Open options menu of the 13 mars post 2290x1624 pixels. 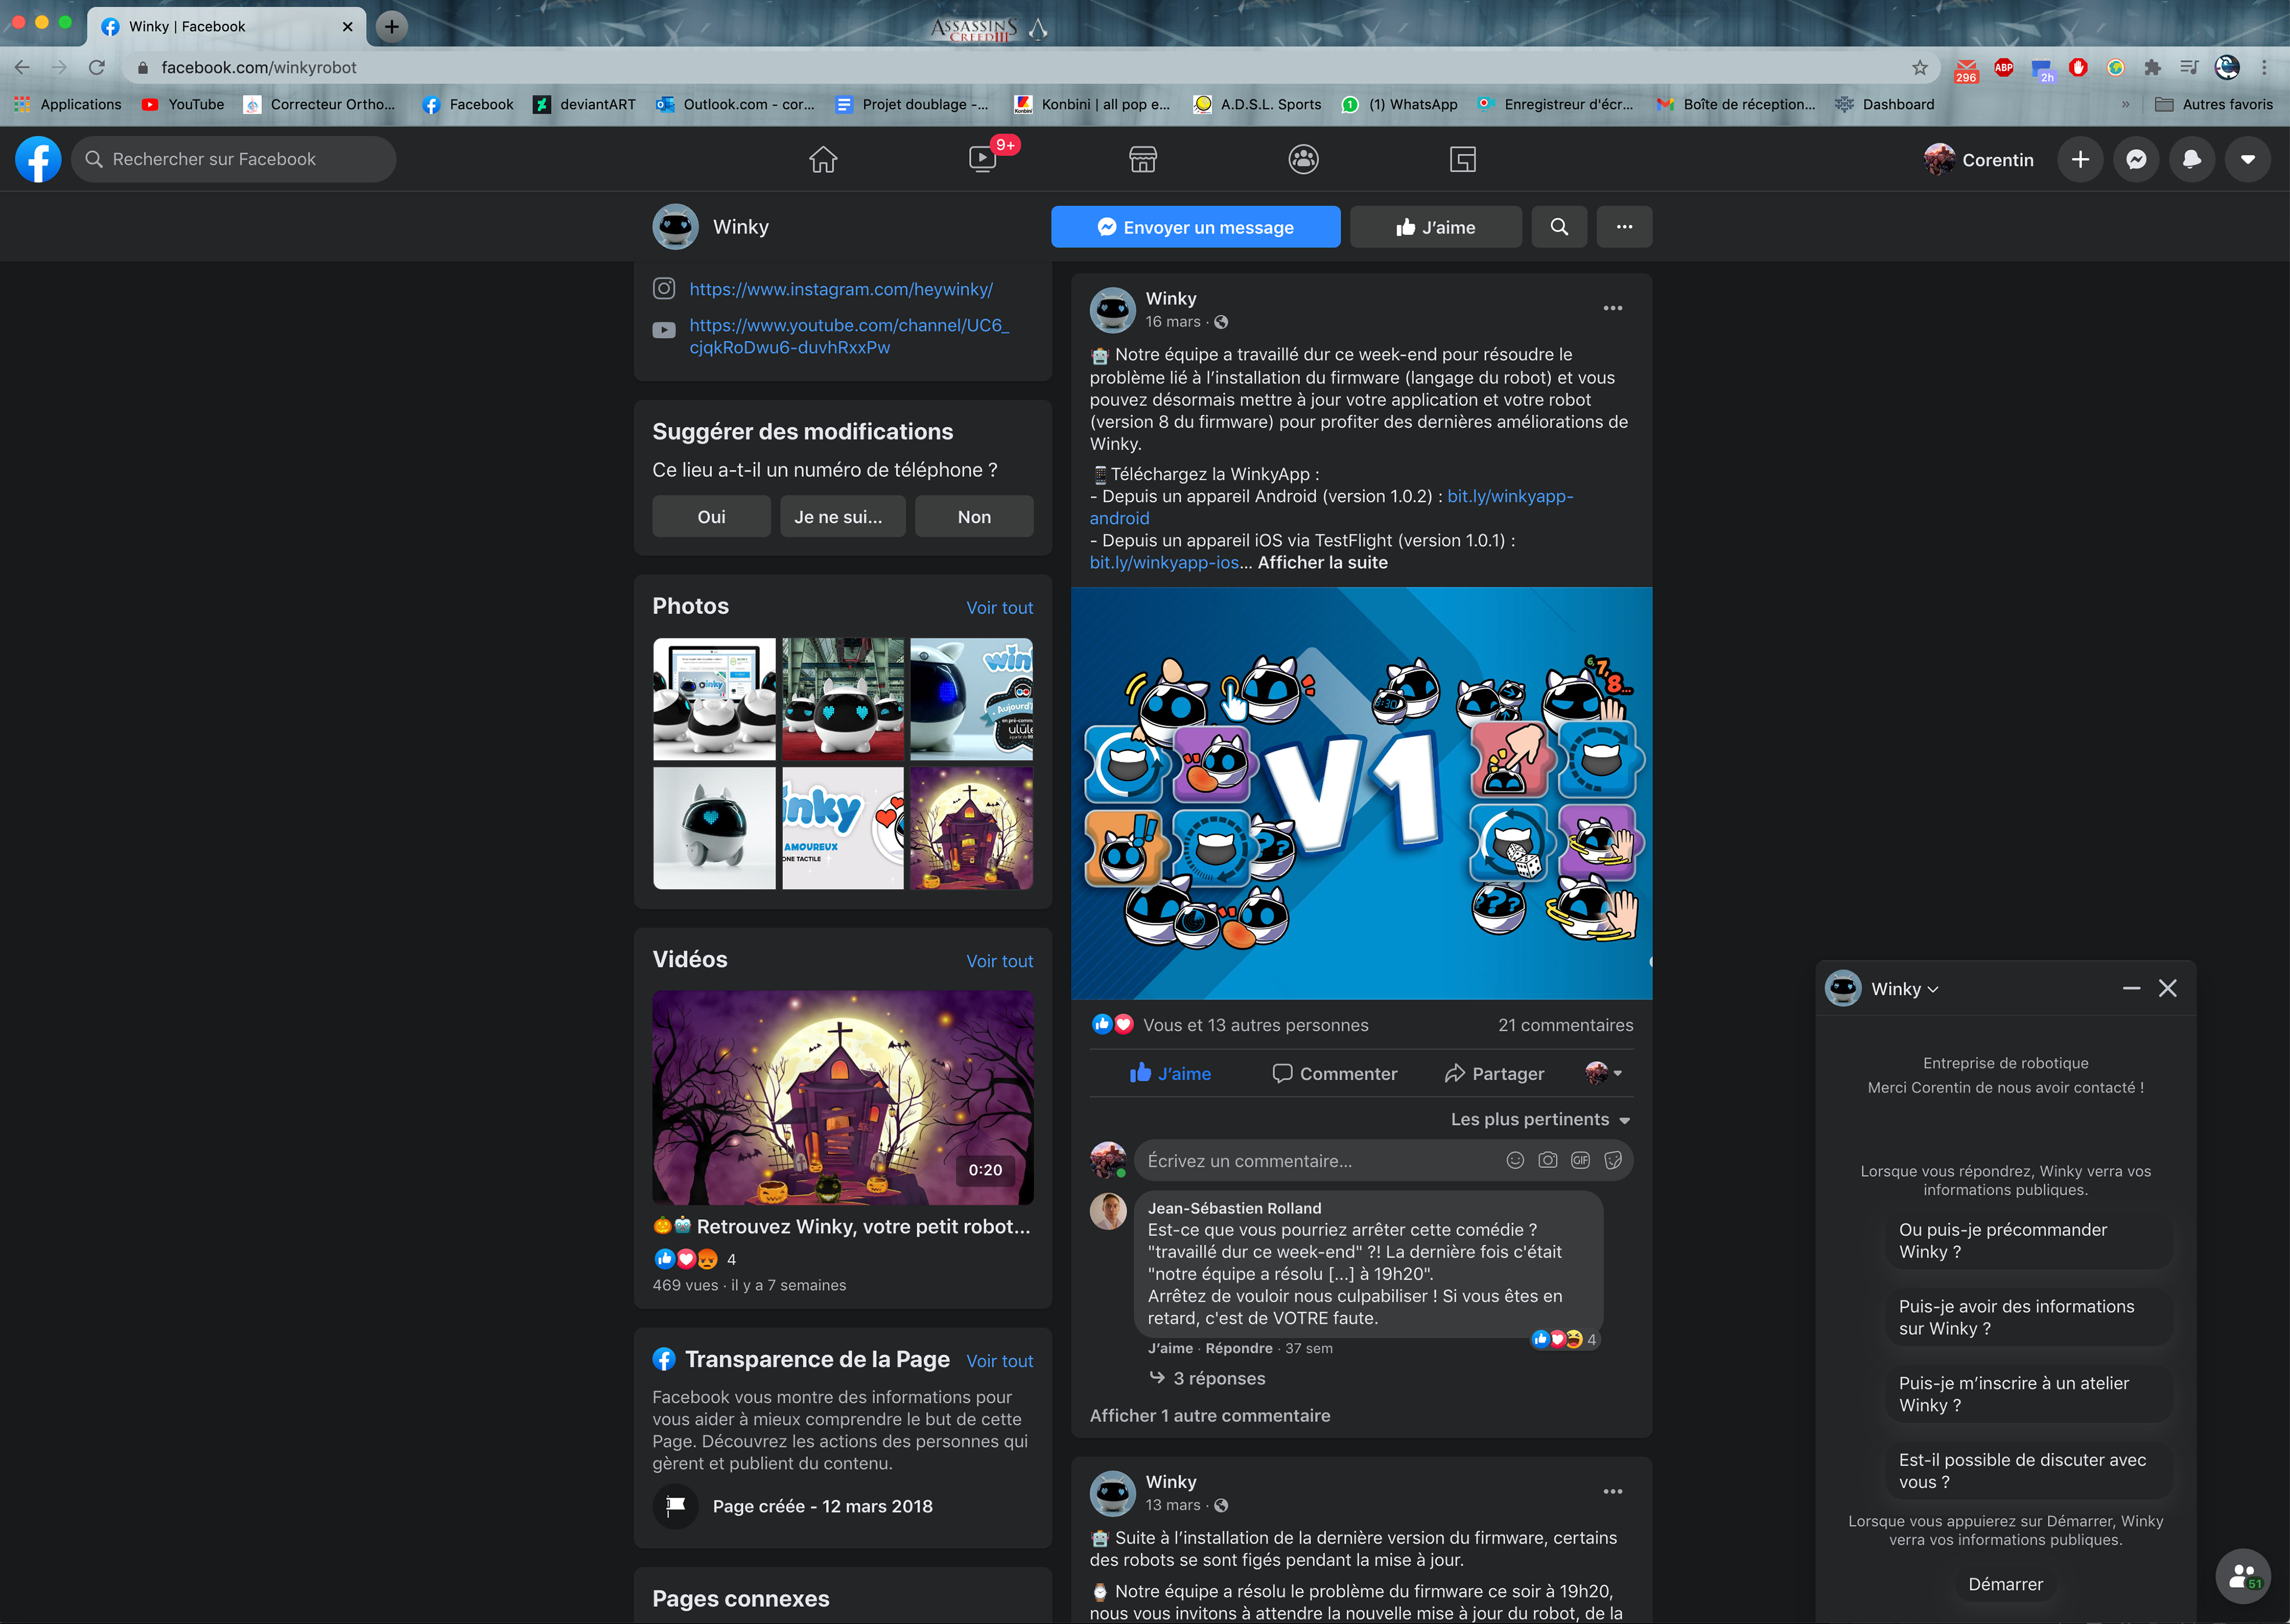click(1613, 1491)
